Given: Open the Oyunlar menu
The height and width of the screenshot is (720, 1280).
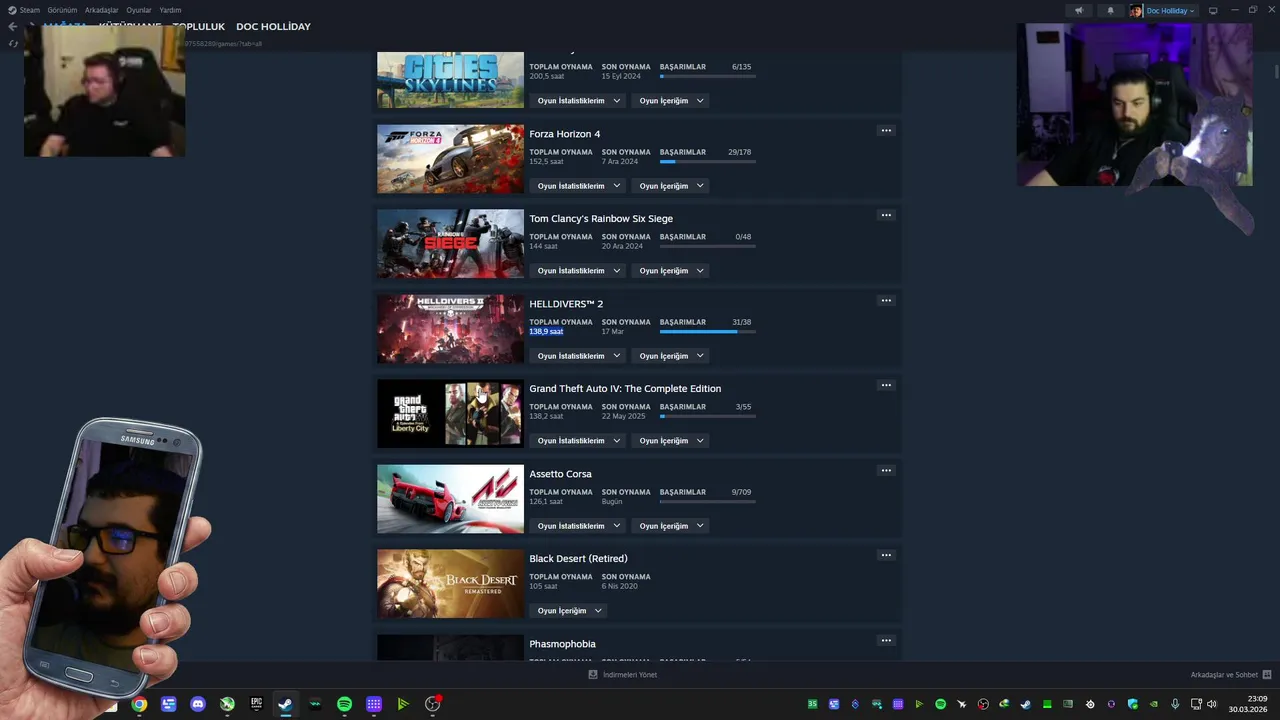Looking at the screenshot, I should point(139,10).
